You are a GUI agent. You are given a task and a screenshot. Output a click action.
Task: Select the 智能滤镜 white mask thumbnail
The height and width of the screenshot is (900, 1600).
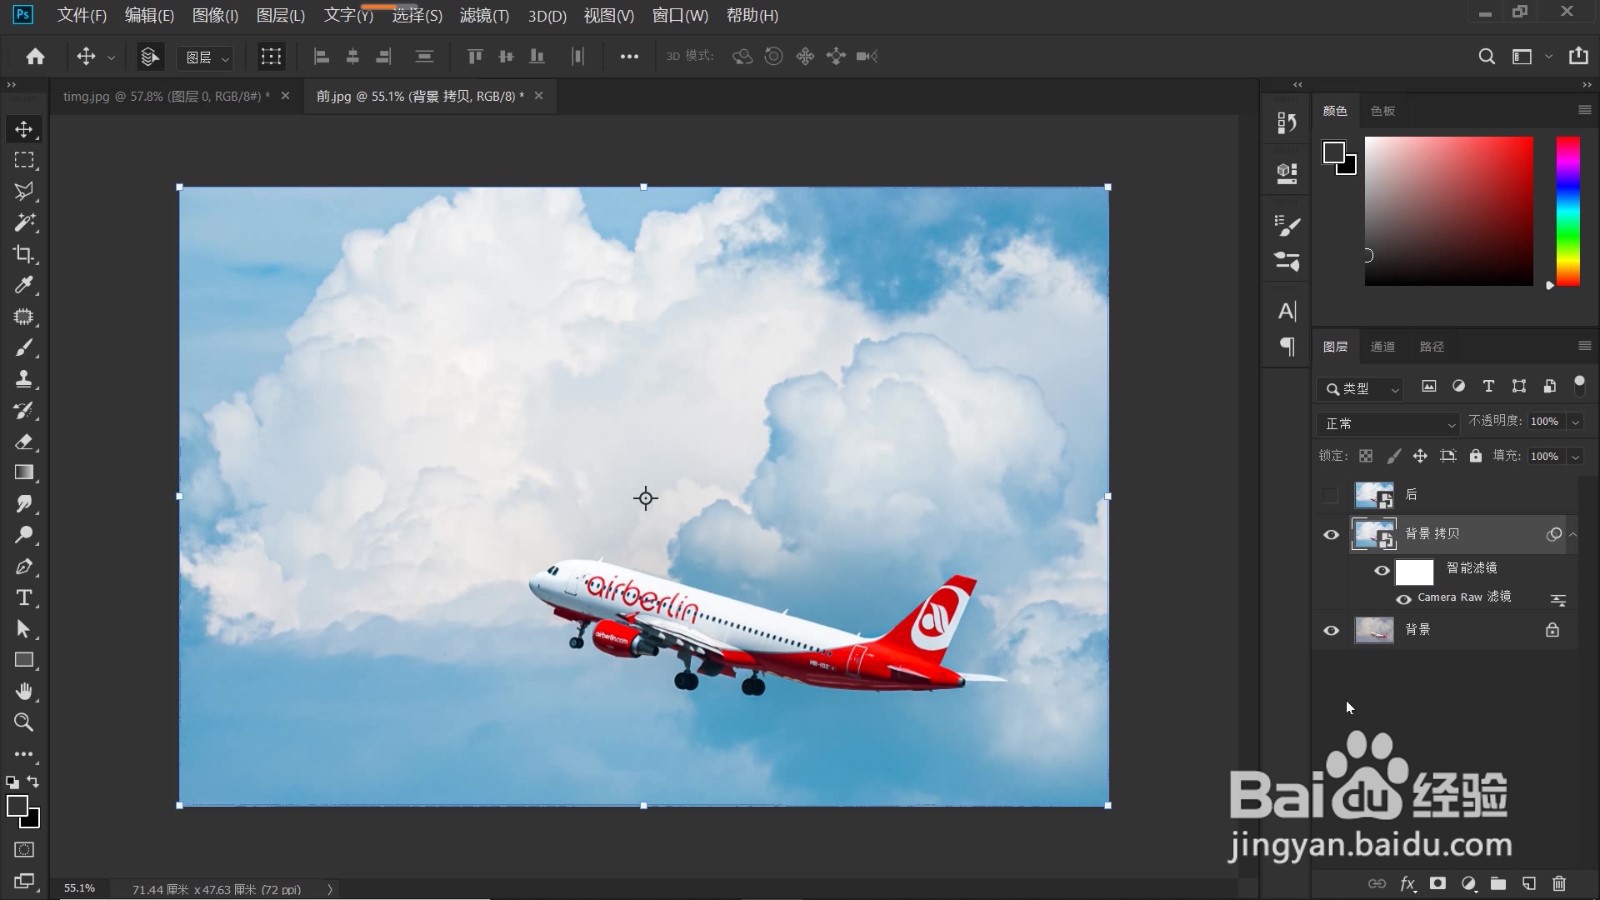click(x=1414, y=571)
